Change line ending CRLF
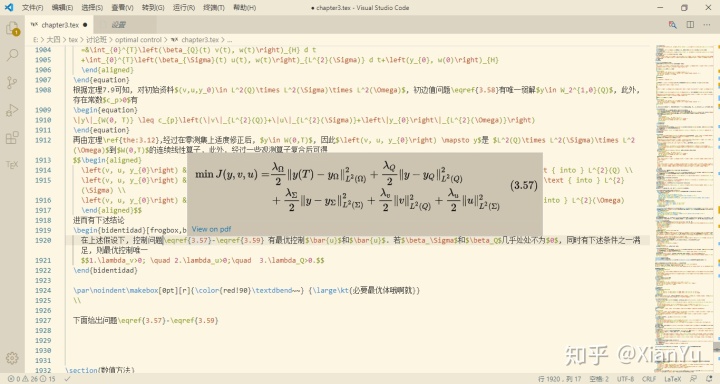Screen dimensions: 720x384 (x=649, y=379)
